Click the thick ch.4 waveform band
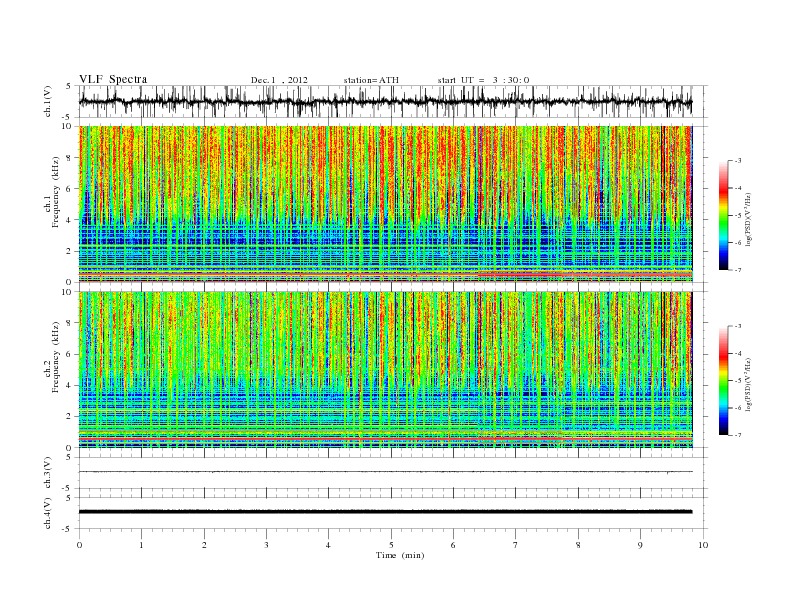Image resolution: width=792 pixels, height=612 pixels. (x=385, y=512)
